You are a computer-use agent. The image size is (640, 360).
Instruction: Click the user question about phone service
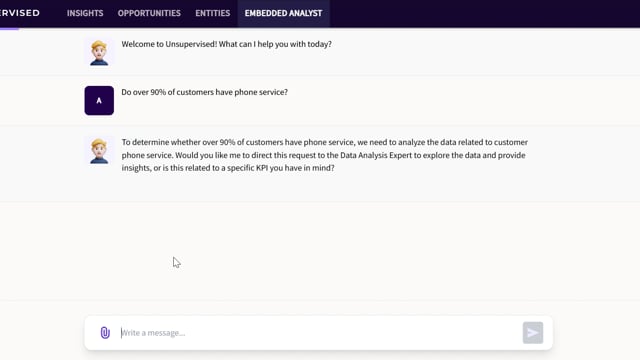204,92
